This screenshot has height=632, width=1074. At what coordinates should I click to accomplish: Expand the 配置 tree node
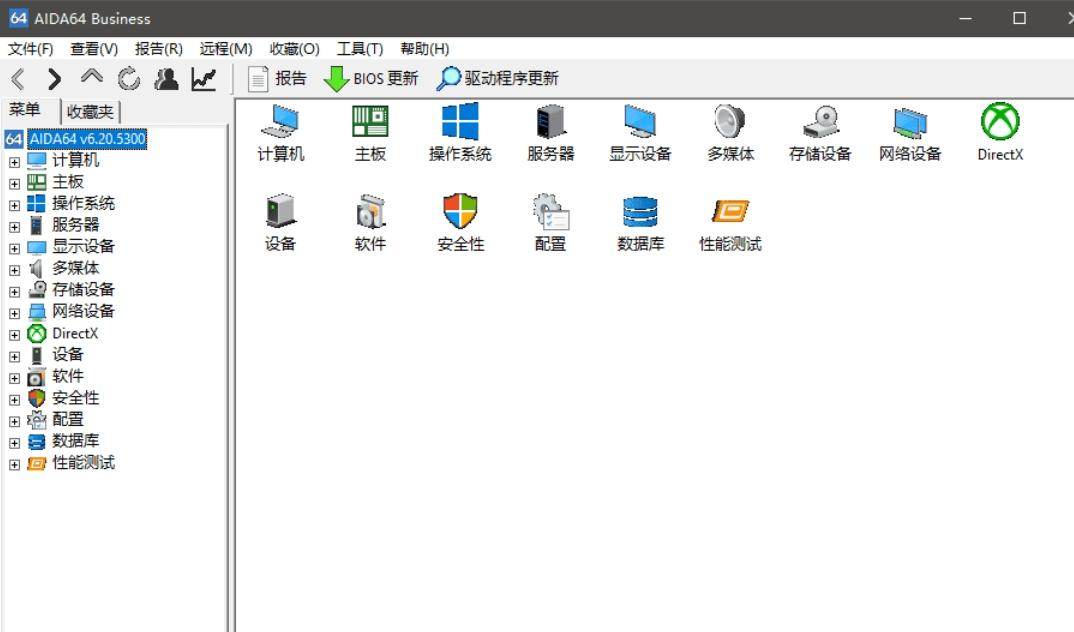pyautogui.click(x=14, y=421)
